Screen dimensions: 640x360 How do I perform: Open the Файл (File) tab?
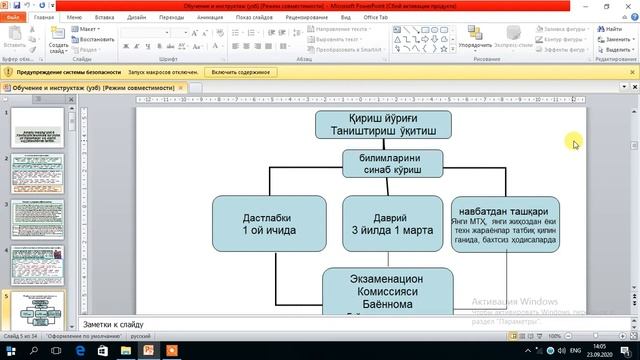point(13,18)
